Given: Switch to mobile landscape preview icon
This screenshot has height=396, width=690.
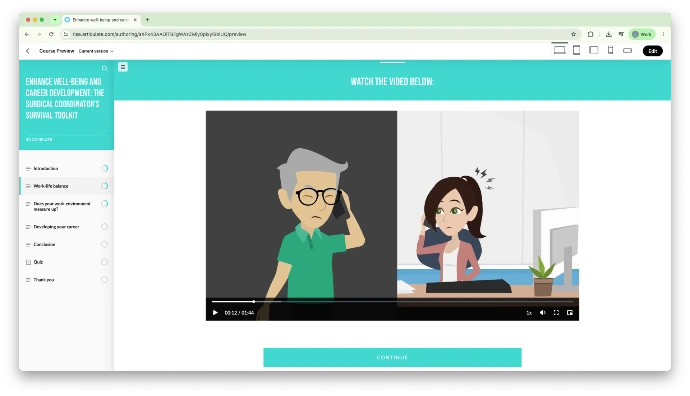Looking at the screenshot, I should click(628, 51).
